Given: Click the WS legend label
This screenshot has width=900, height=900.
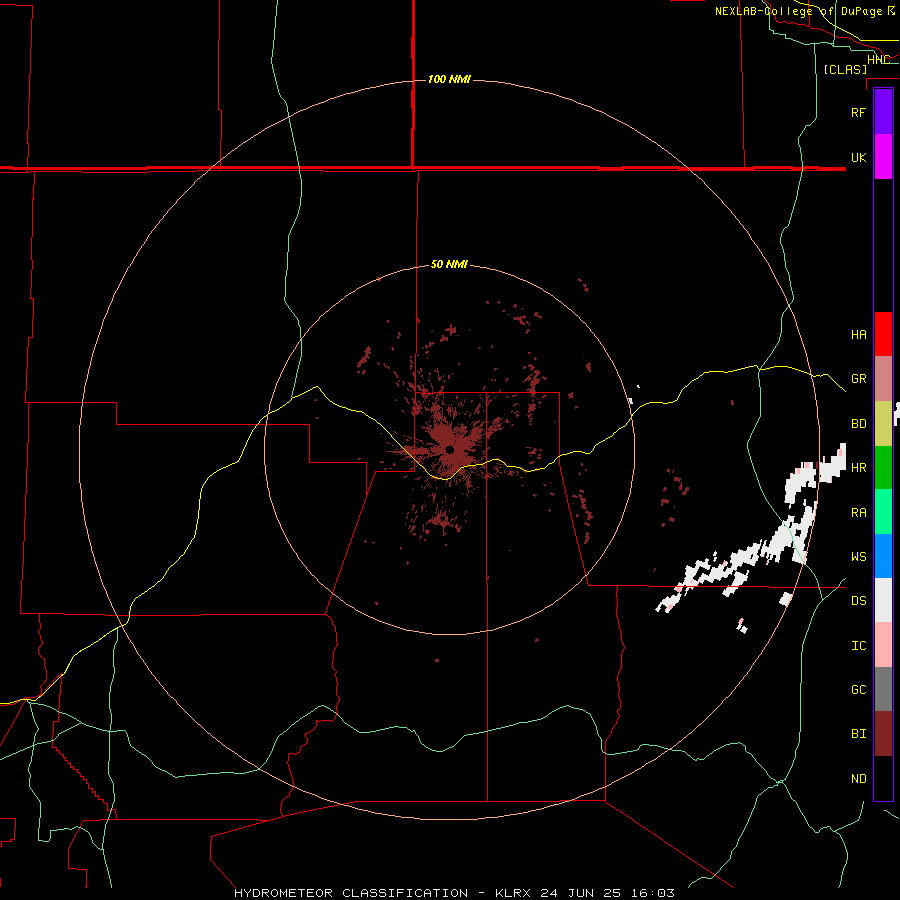Looking at the screenshot, I should tap(858, 557).
